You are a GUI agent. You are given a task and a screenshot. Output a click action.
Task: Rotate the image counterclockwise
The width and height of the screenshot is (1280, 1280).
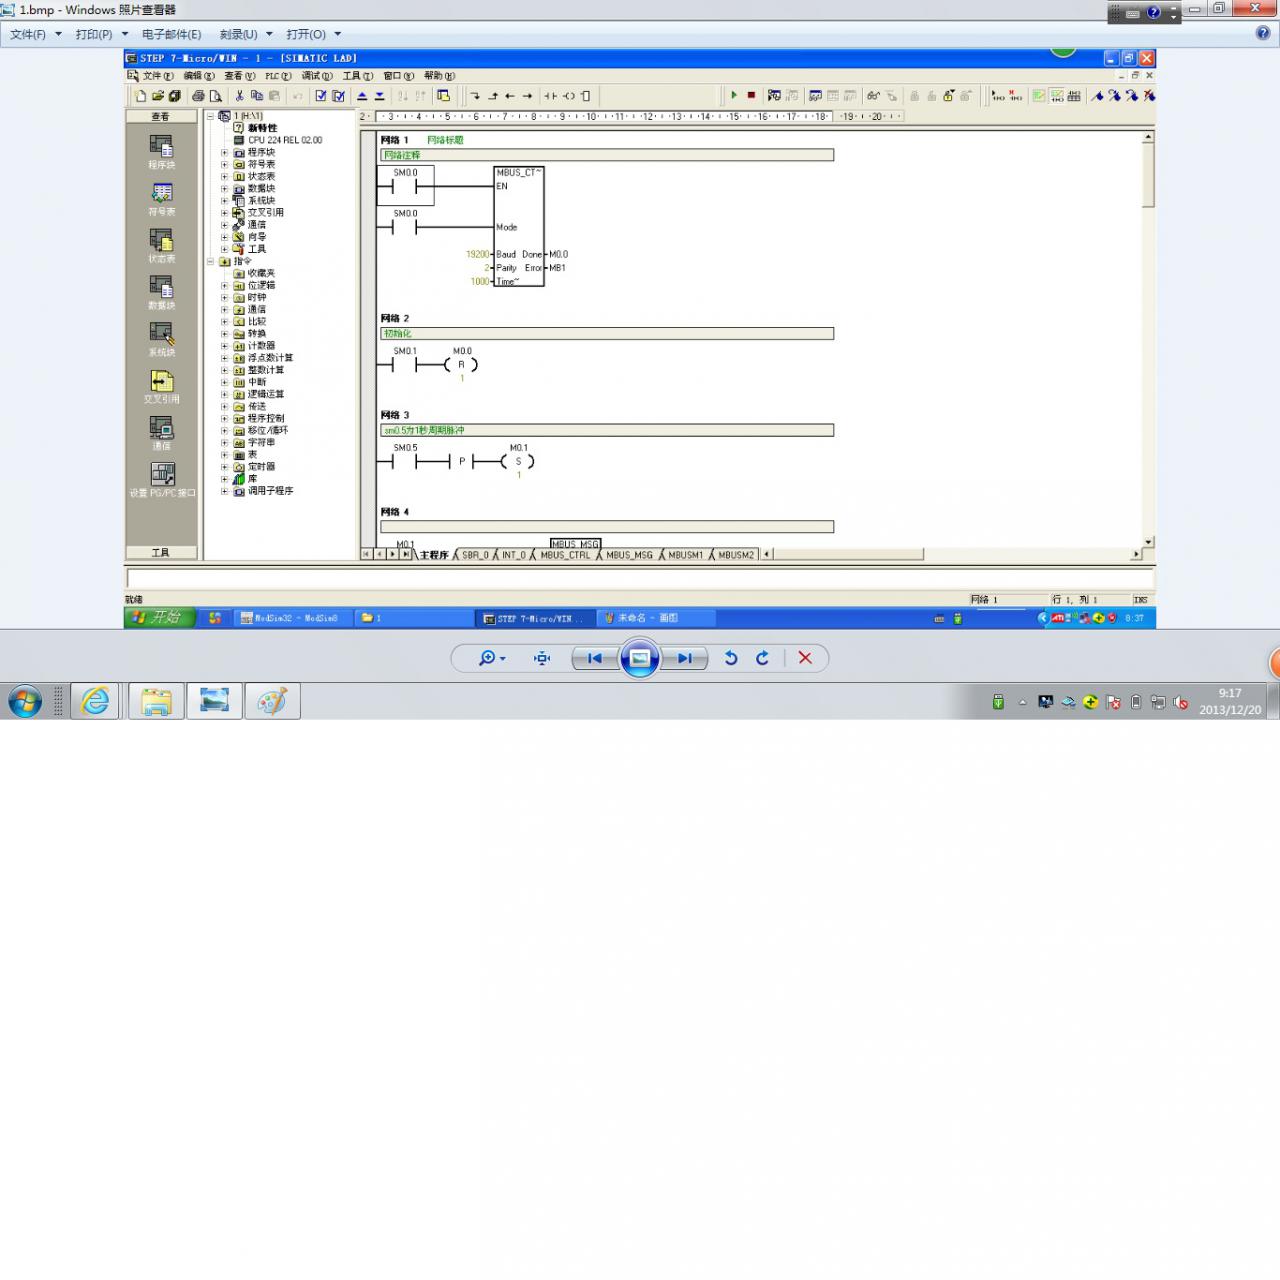click(731, 658)
